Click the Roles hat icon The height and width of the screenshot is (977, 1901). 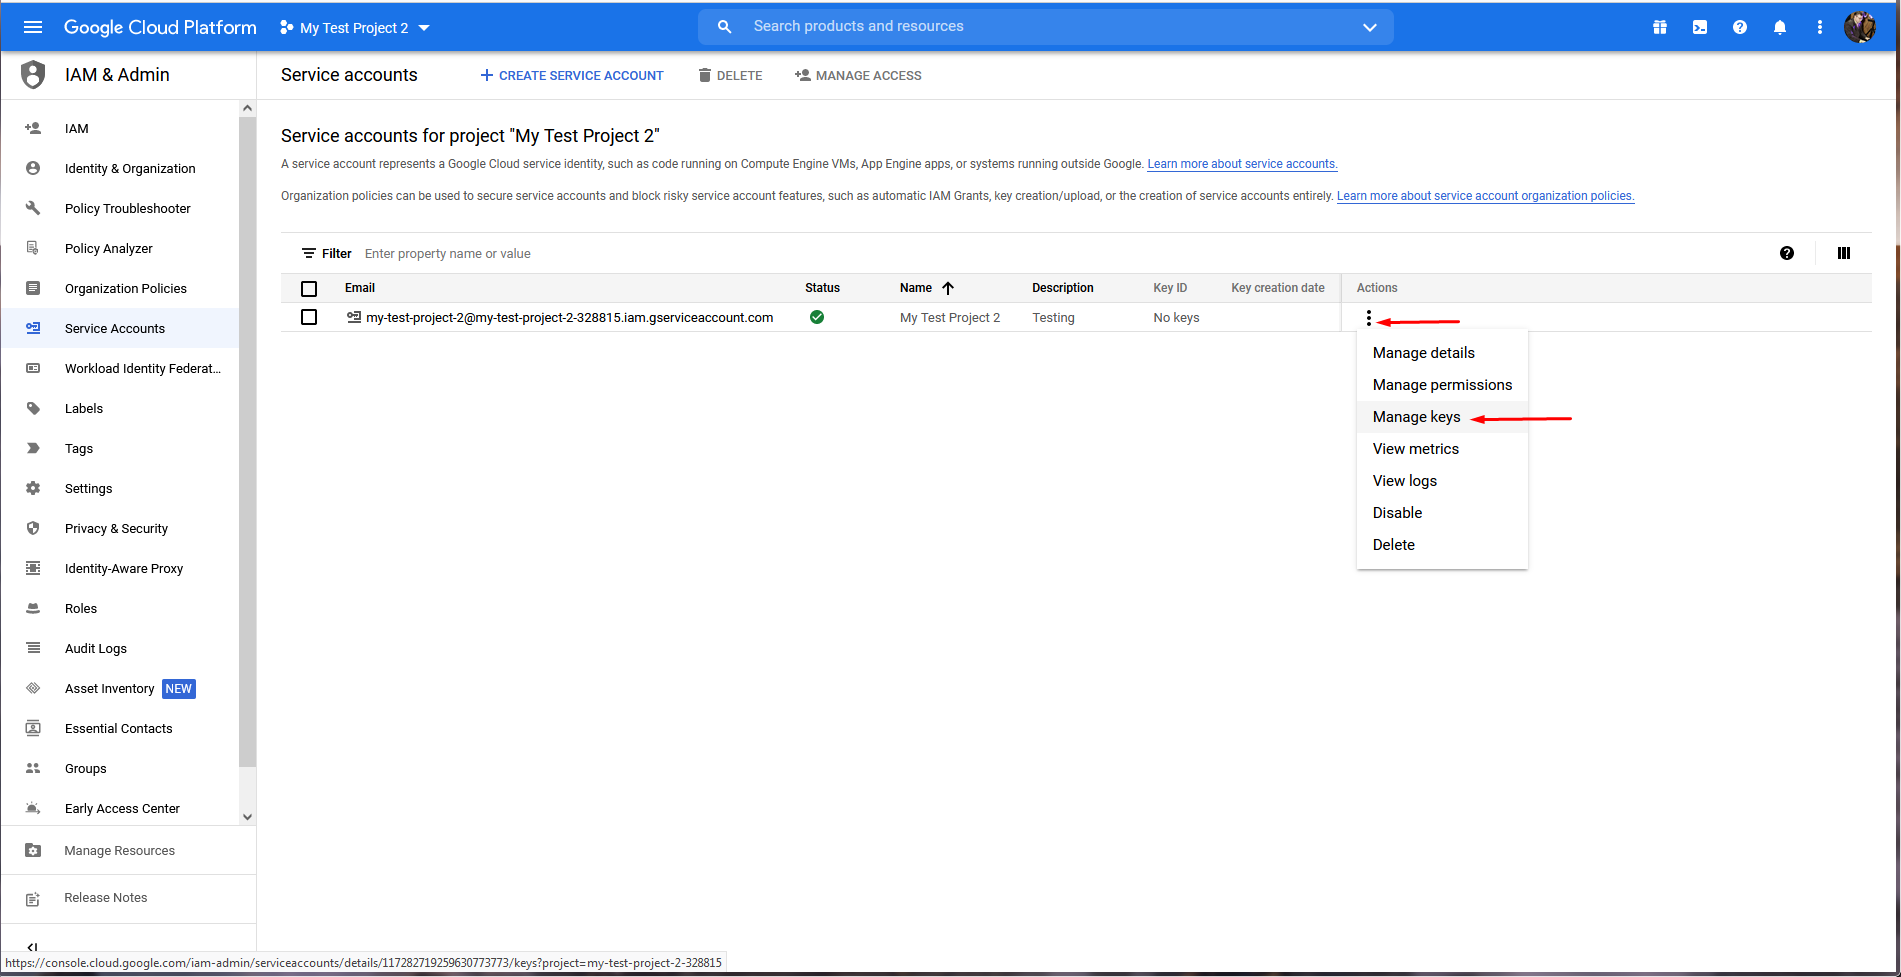[x=33, y=608]
